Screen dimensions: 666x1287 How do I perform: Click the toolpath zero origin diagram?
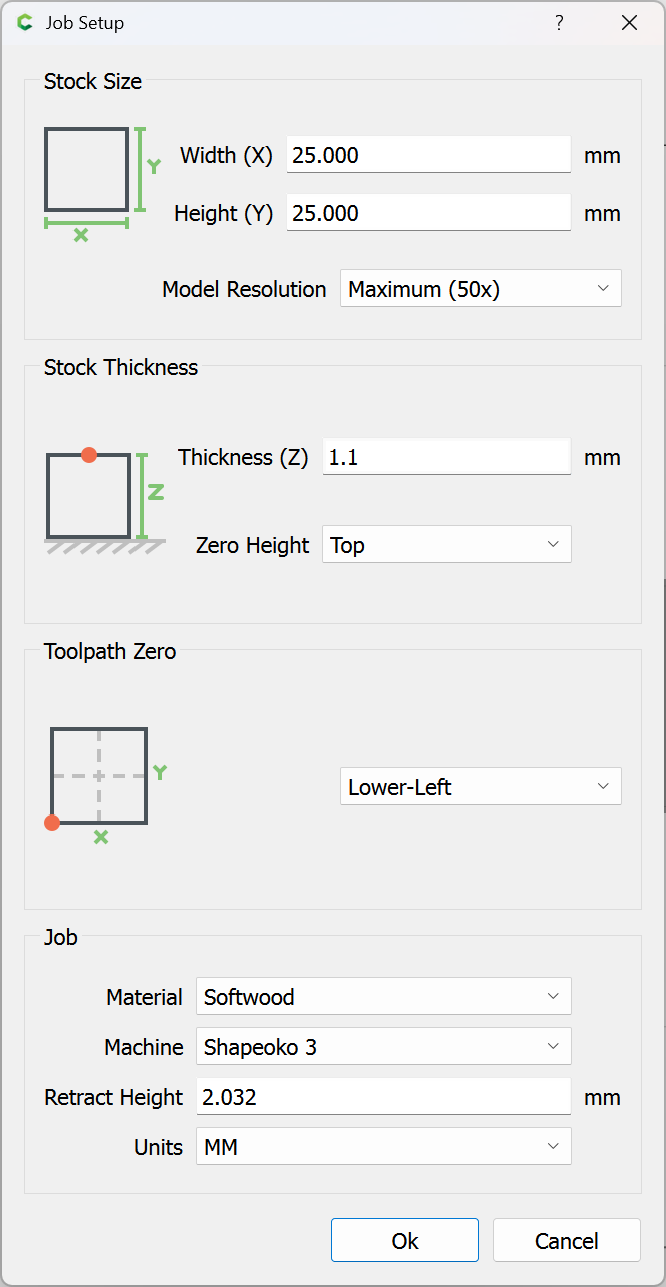click(99, 776)
